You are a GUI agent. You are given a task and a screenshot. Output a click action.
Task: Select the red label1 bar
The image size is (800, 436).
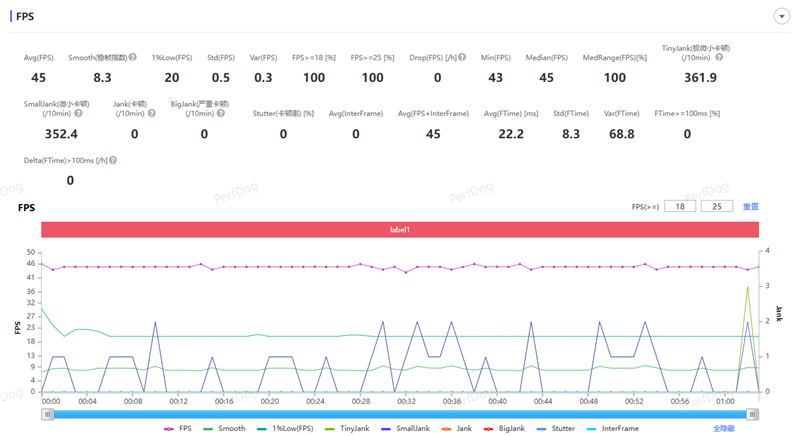(400, 229)
